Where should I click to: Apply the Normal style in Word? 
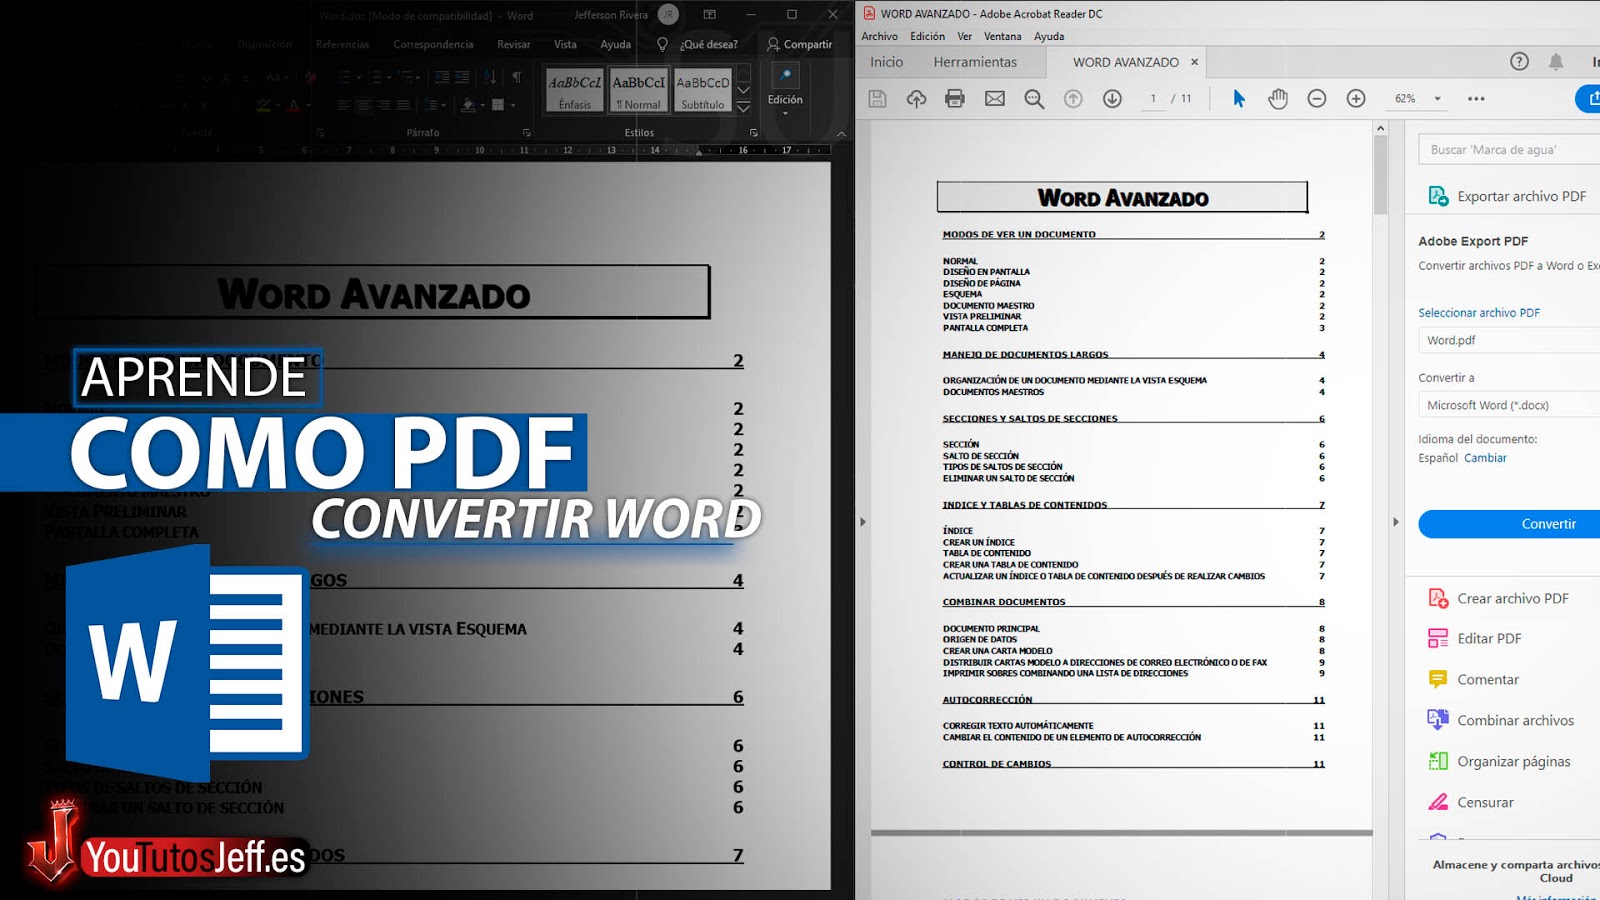pyautogui.click(x=639, y=91)
